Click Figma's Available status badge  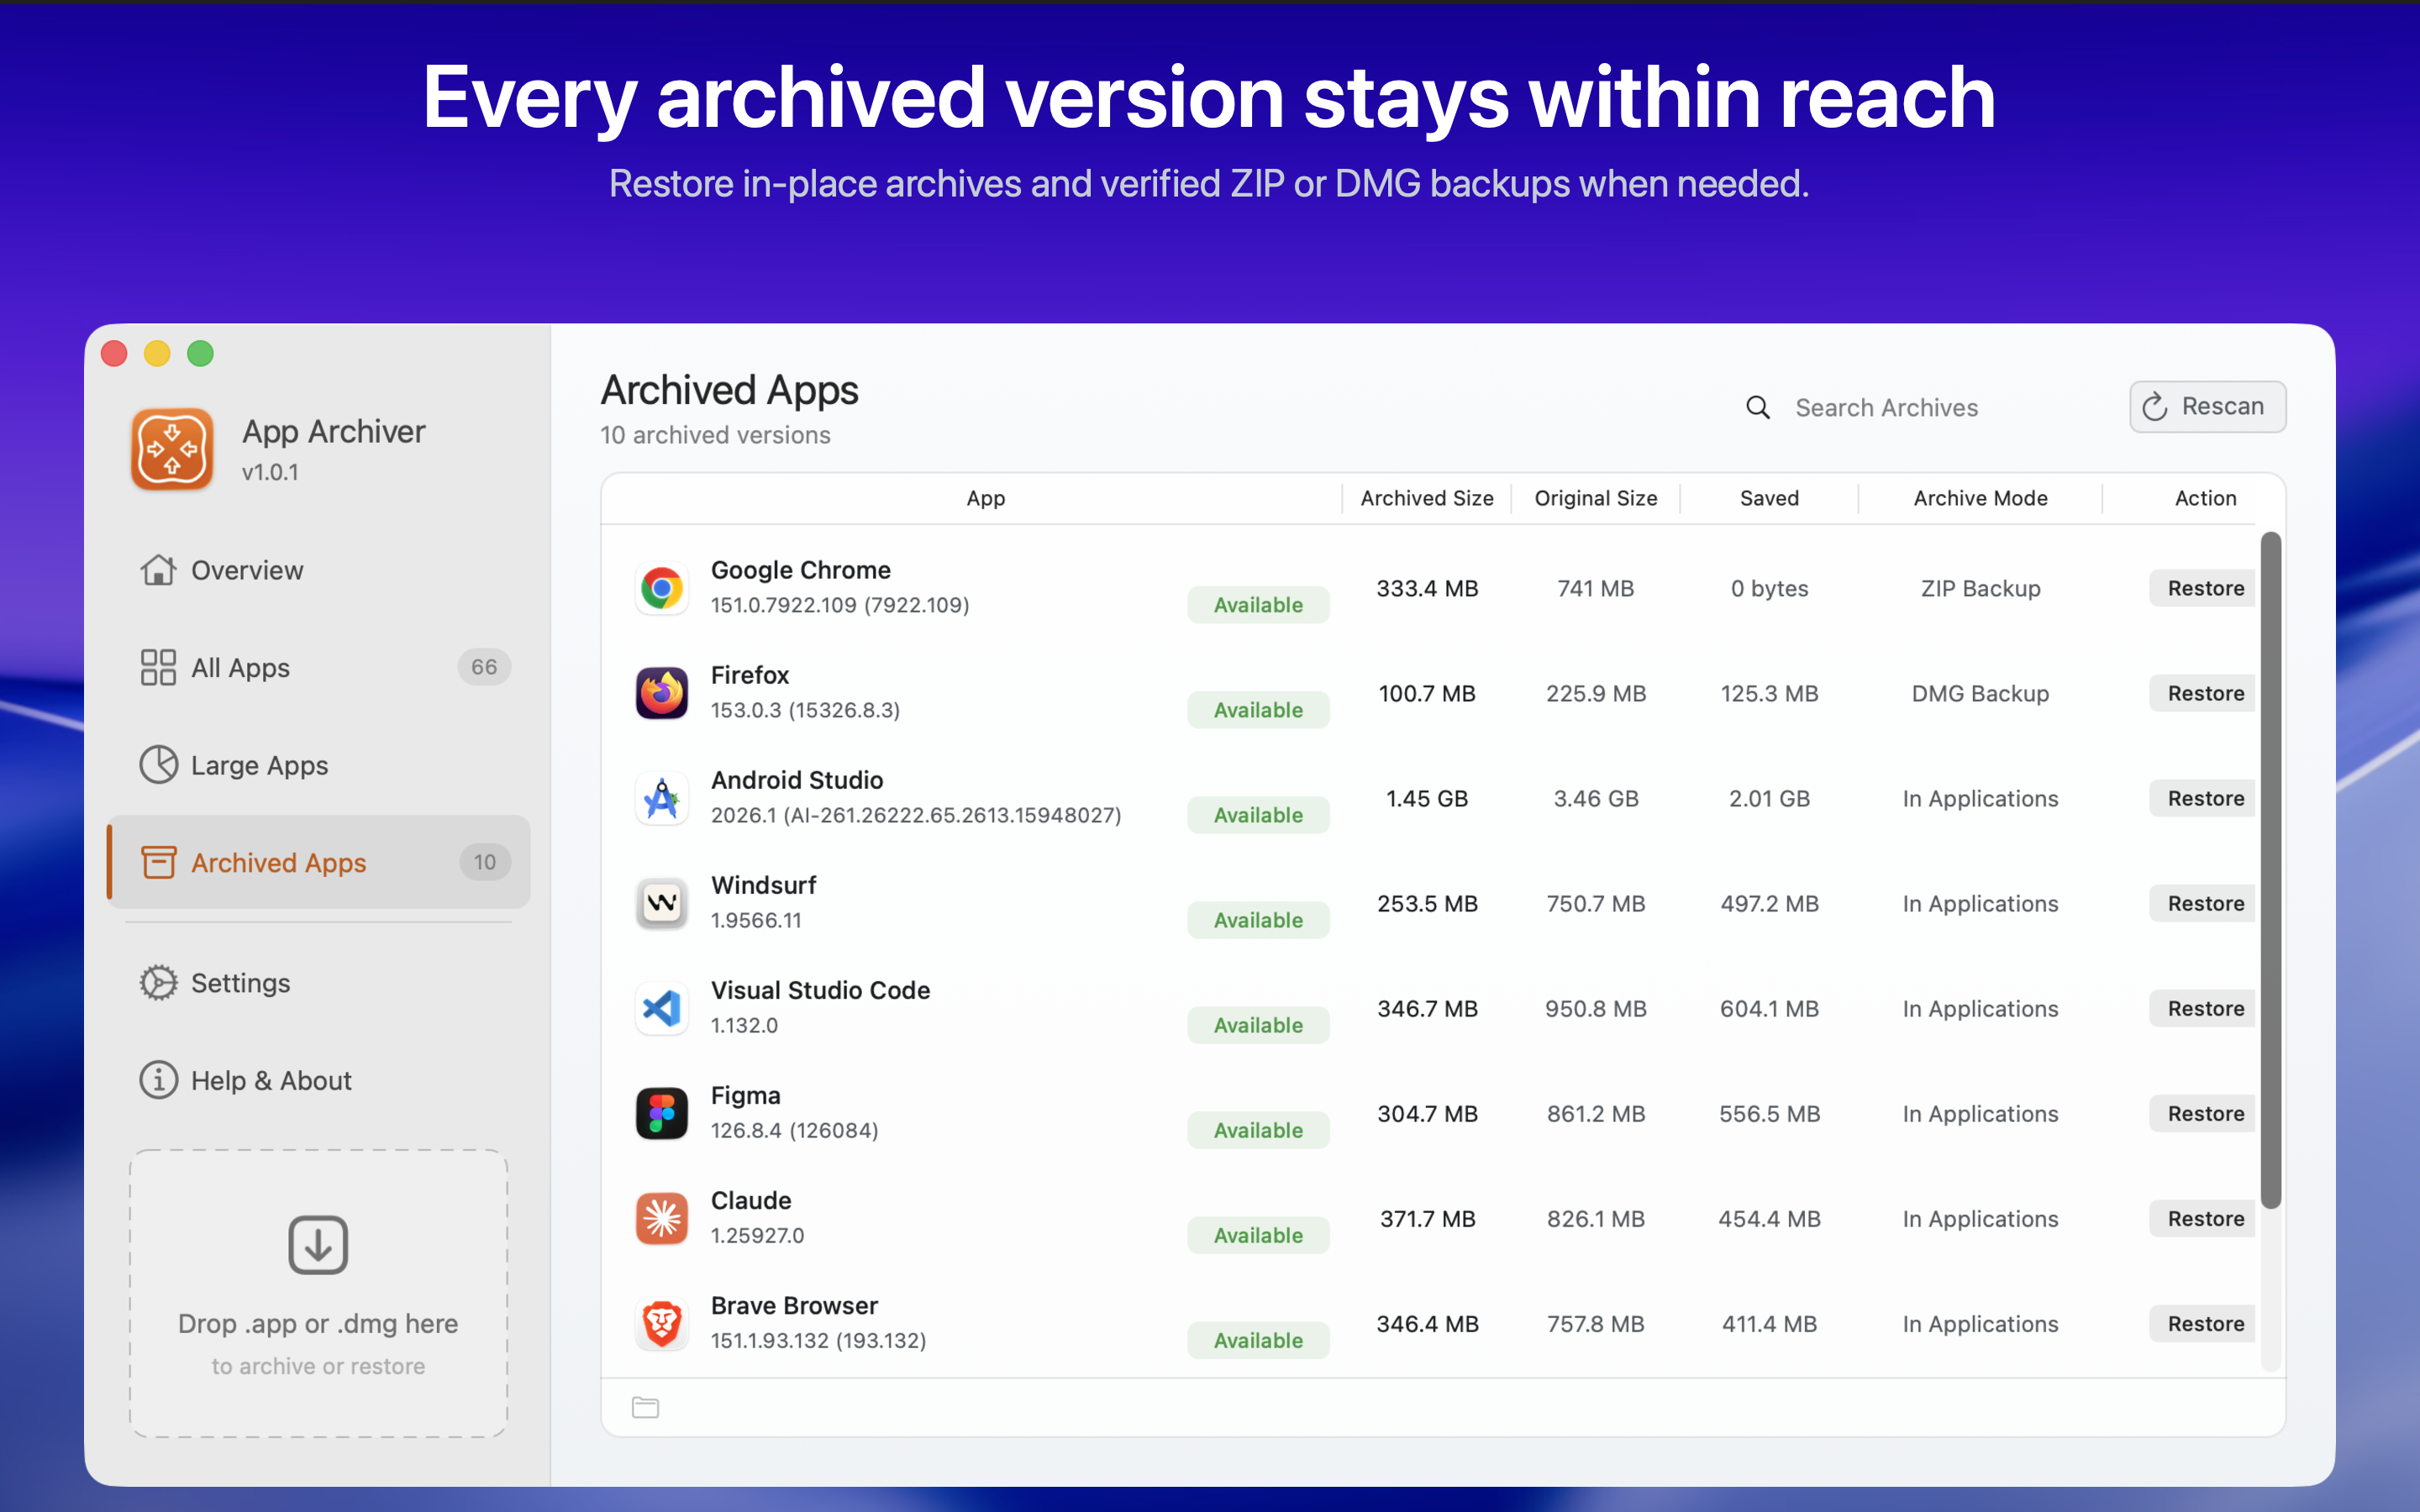1258,1130
